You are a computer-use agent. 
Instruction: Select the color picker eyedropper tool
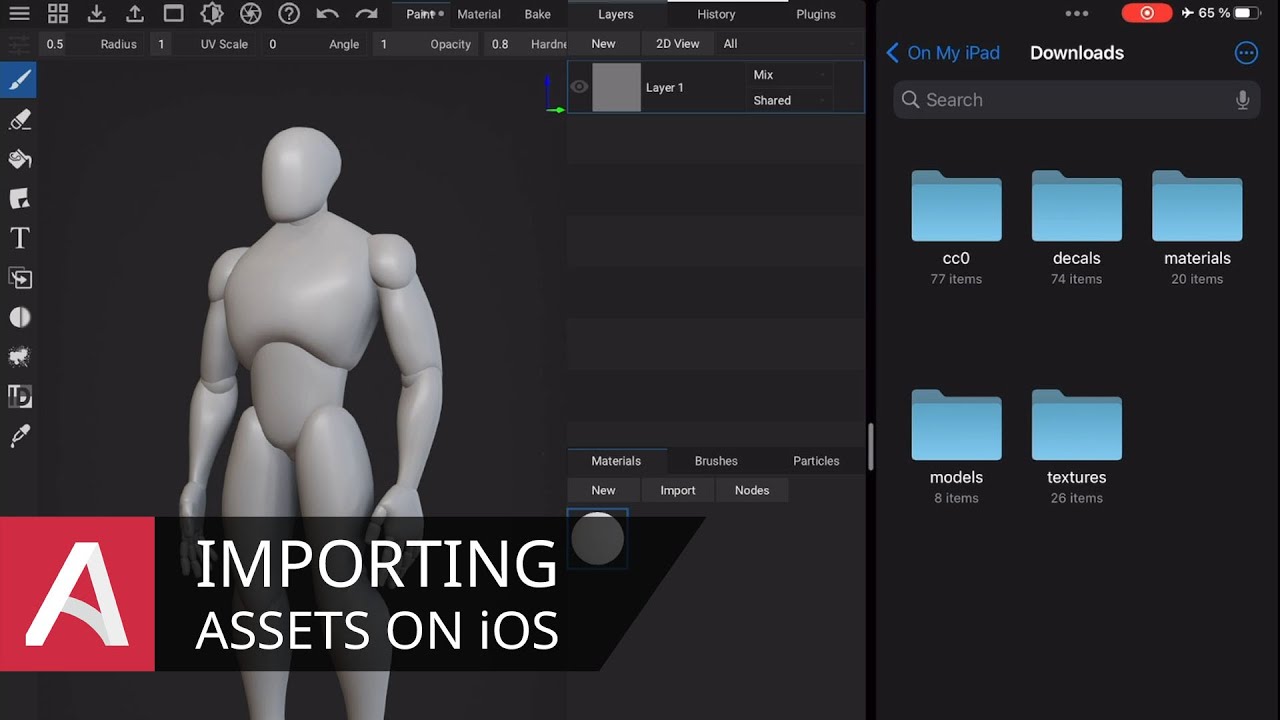click(x=19, y=436)
